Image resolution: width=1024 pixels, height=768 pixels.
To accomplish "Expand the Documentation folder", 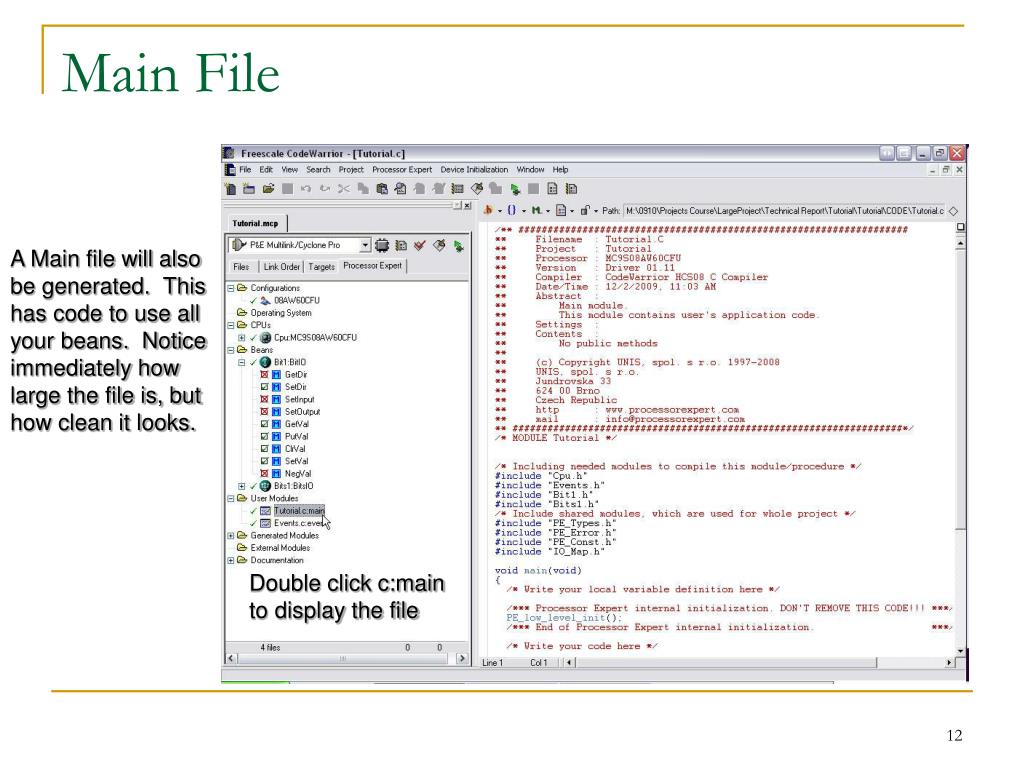I will tap(231, 560).
